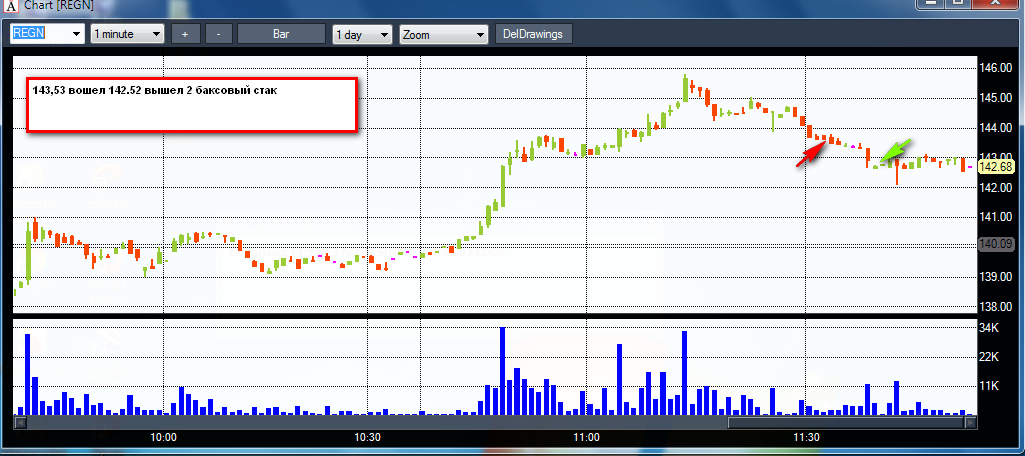Click the plus zoom-in button

[x=186, y=34]
